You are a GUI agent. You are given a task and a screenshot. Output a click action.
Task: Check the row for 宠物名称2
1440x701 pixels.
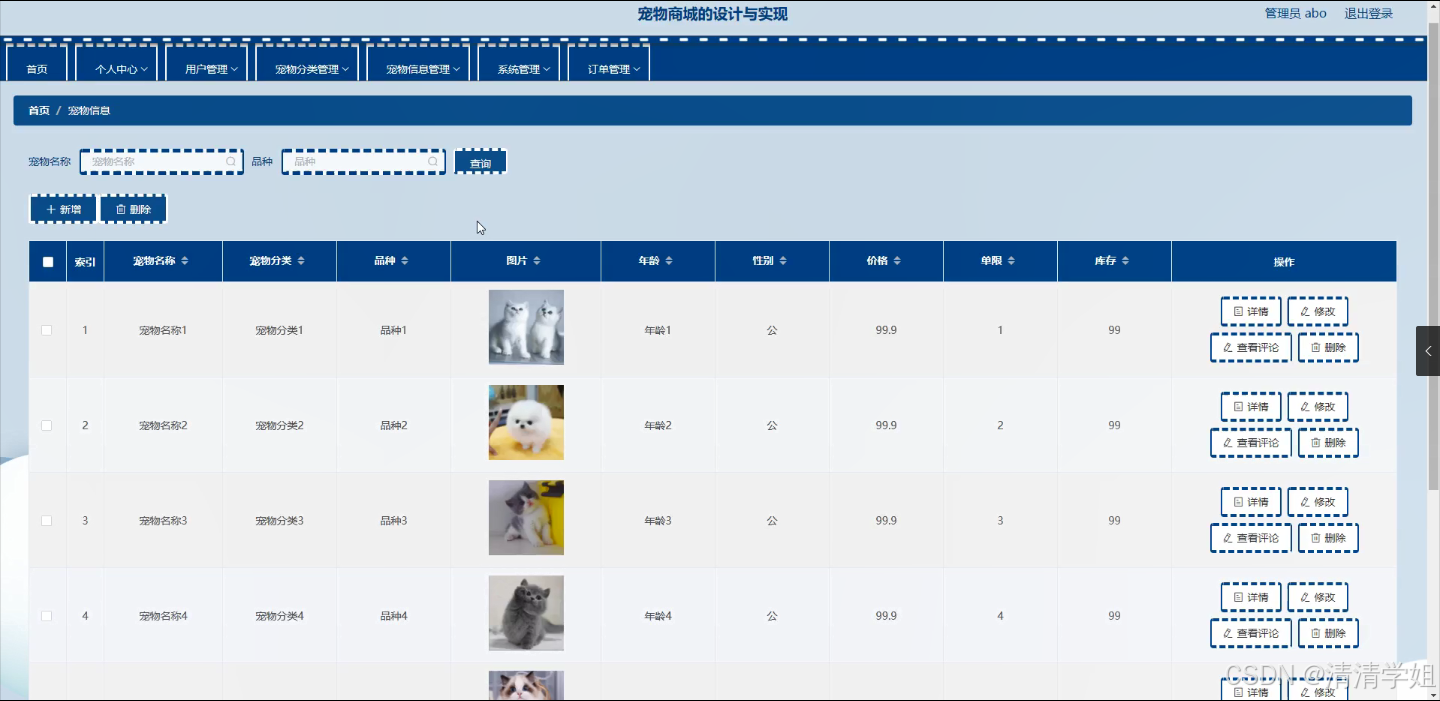coord(47,425)
